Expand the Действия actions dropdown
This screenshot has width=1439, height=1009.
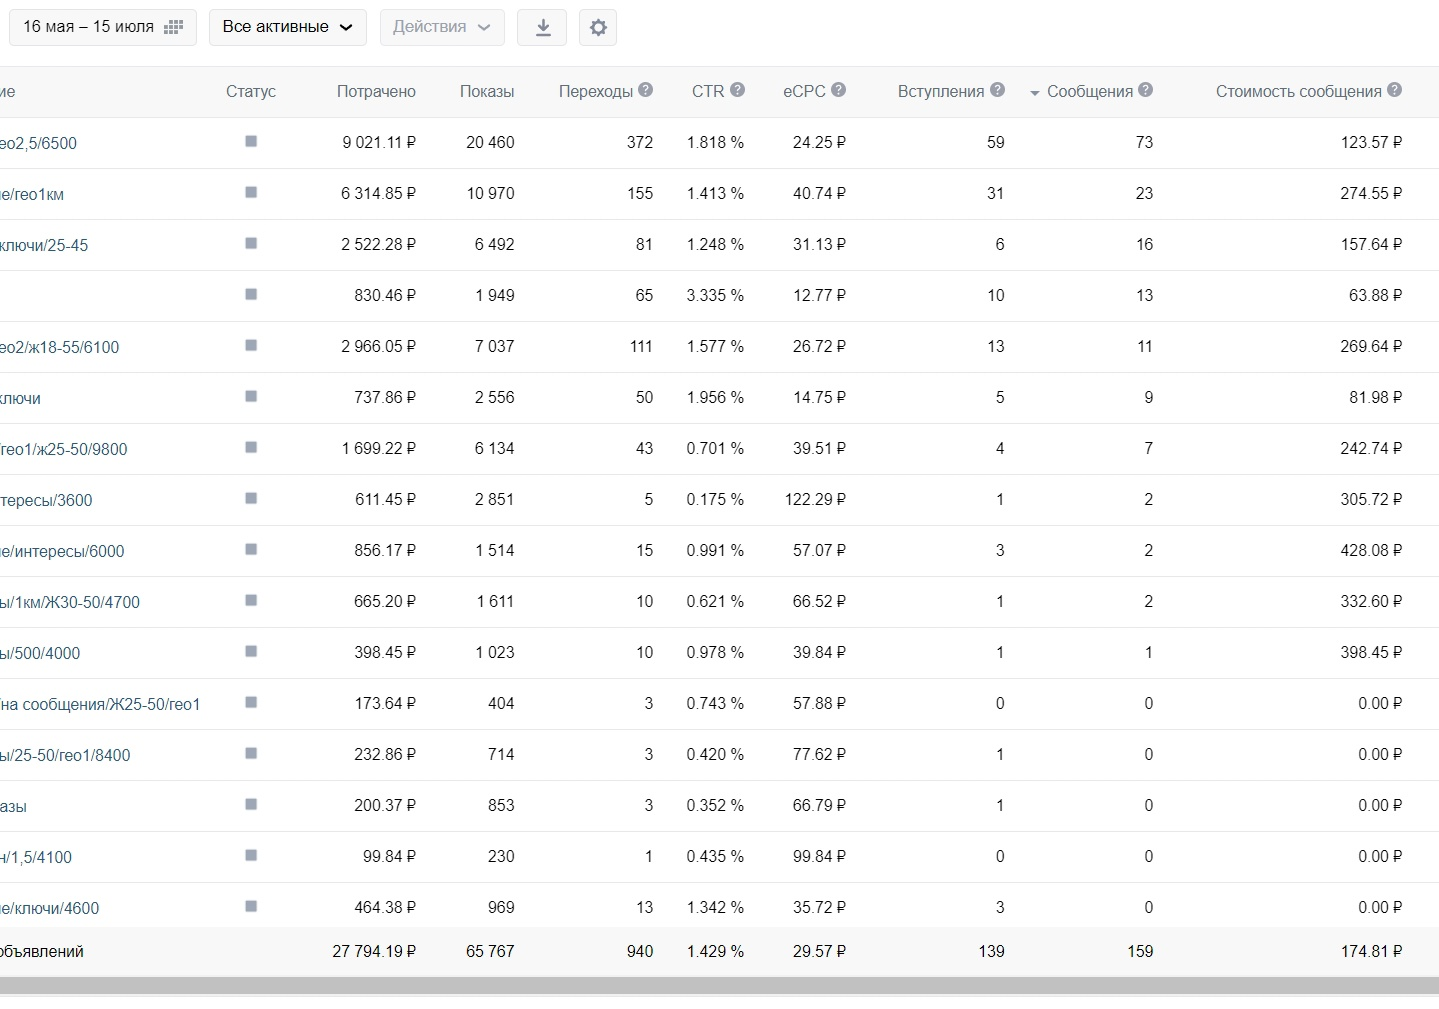point(442,27)
